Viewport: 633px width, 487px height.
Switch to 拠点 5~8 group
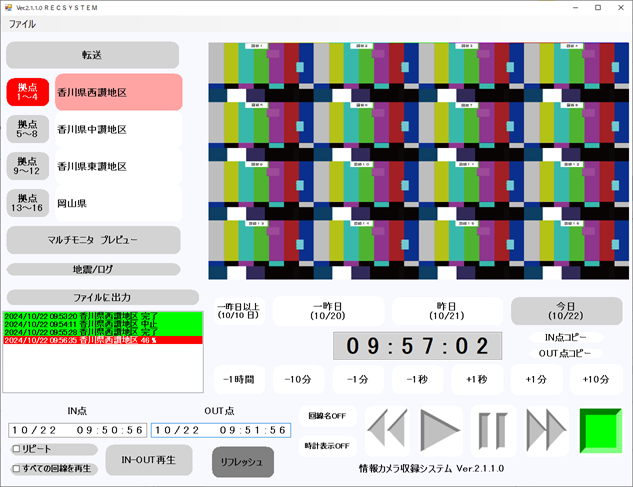pyautogui.click(x=27, y=129)
